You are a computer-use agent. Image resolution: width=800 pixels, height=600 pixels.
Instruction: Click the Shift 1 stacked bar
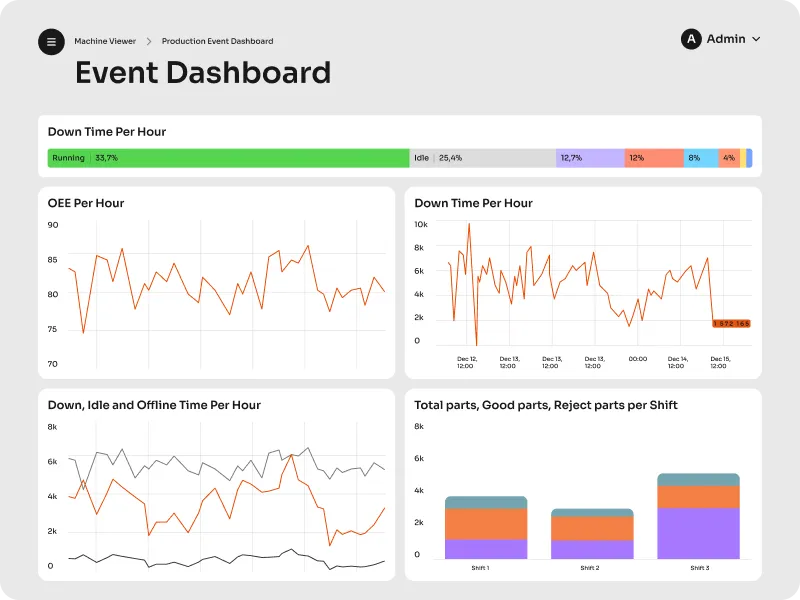point(486,528)
